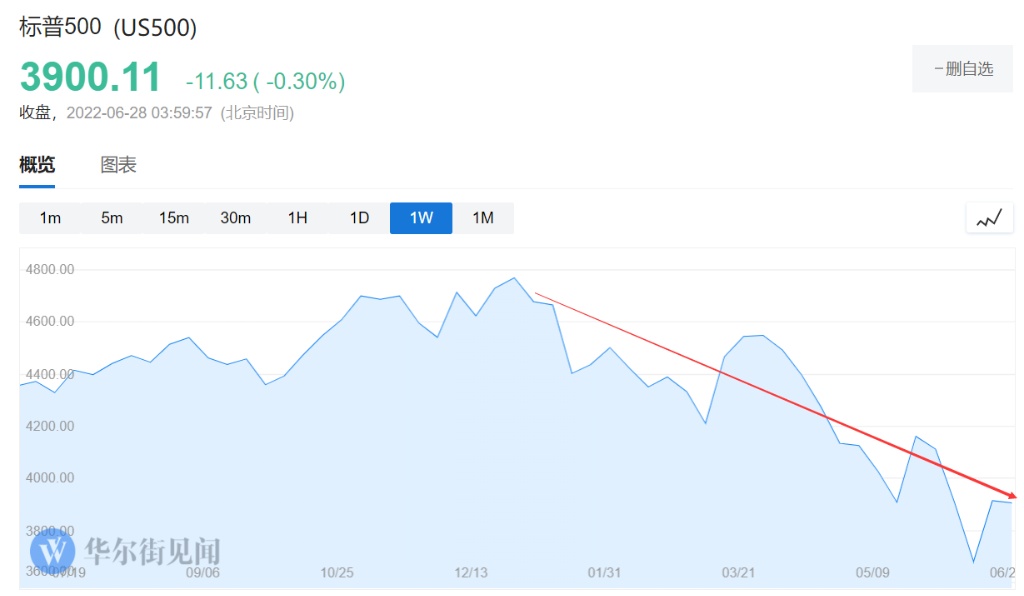The height and width of the screenshot is (596, 1024).
Task: Choose the 1D chart period
Action: (359, 218)
